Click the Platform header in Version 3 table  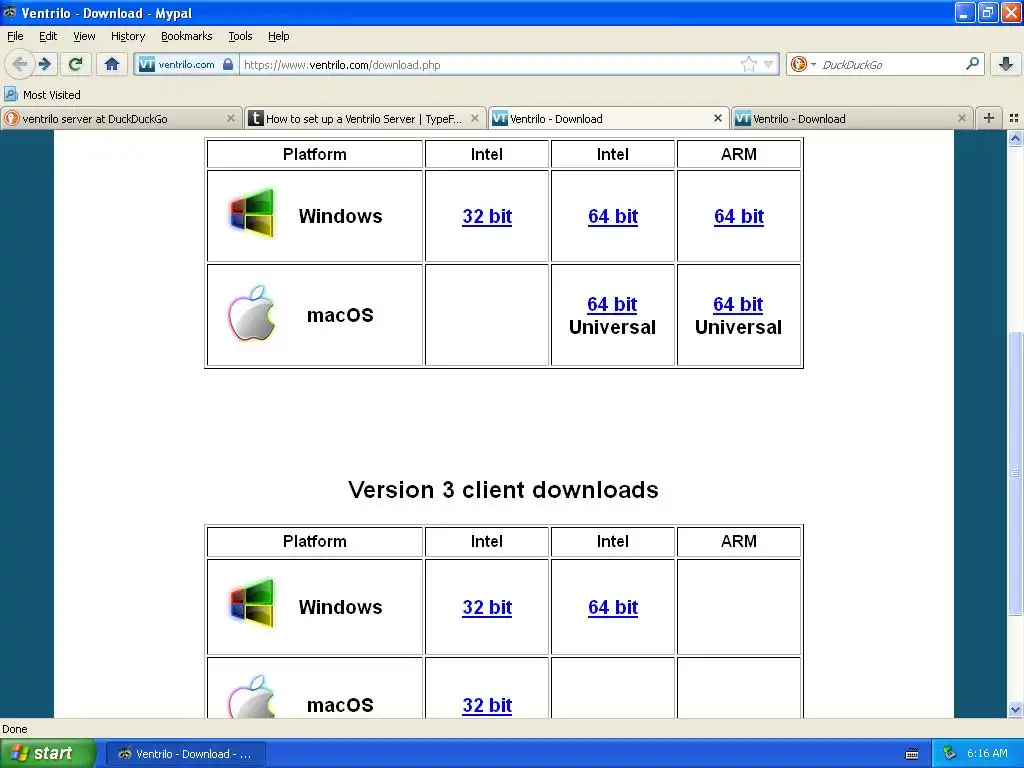pyautogui.click(x=314, y=541)
